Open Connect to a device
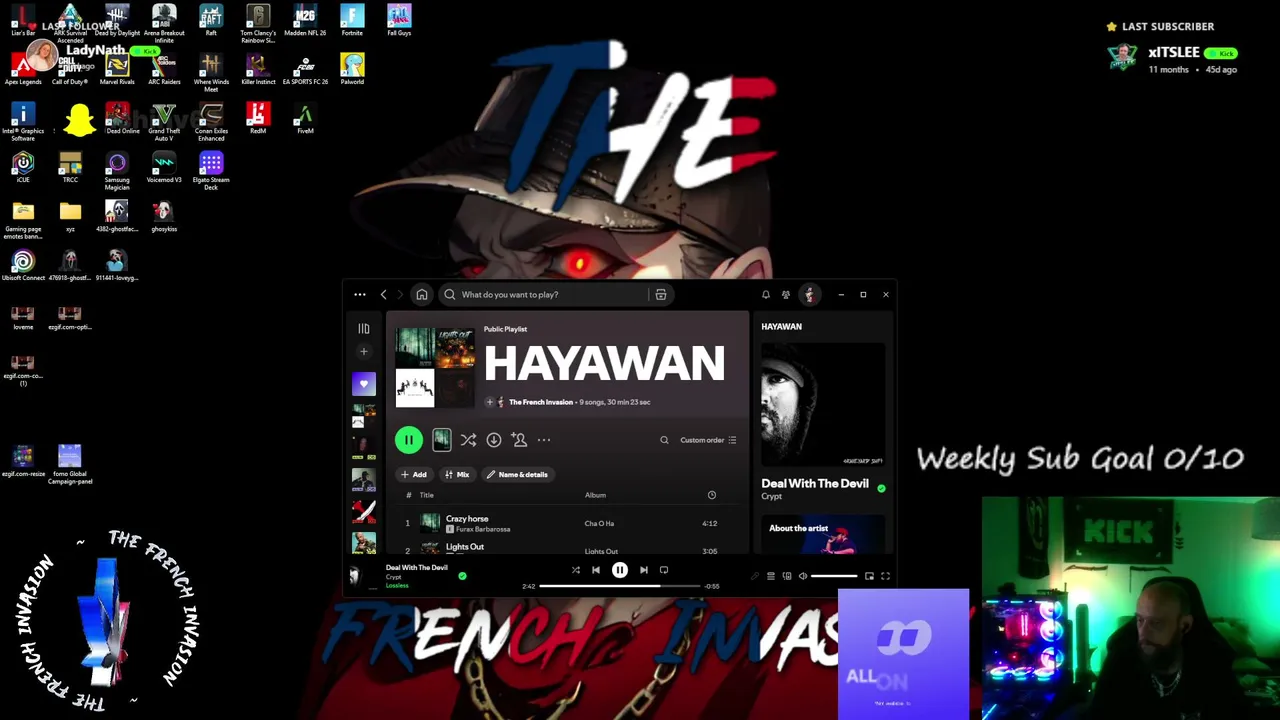 tap(787, 576)
